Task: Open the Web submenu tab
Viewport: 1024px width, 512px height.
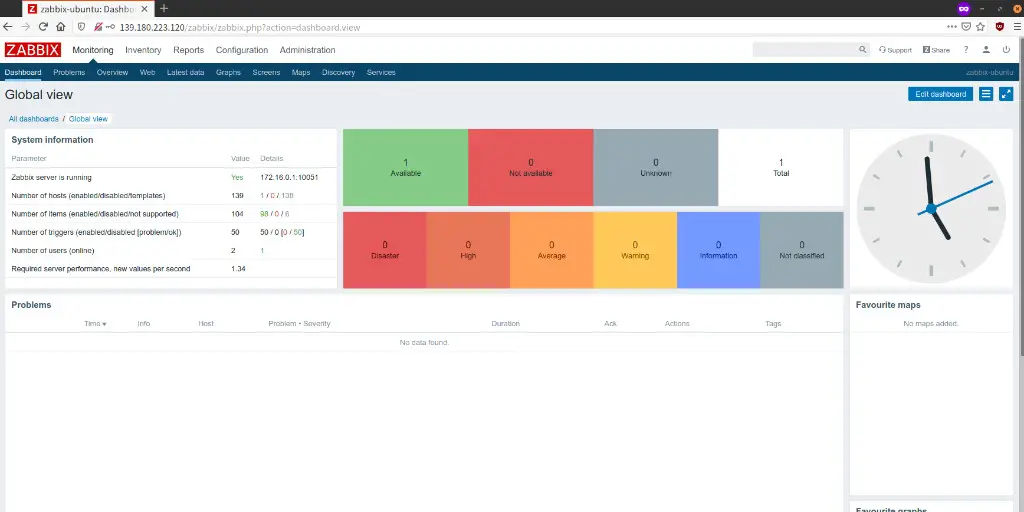Action: [x=148, y=72]
